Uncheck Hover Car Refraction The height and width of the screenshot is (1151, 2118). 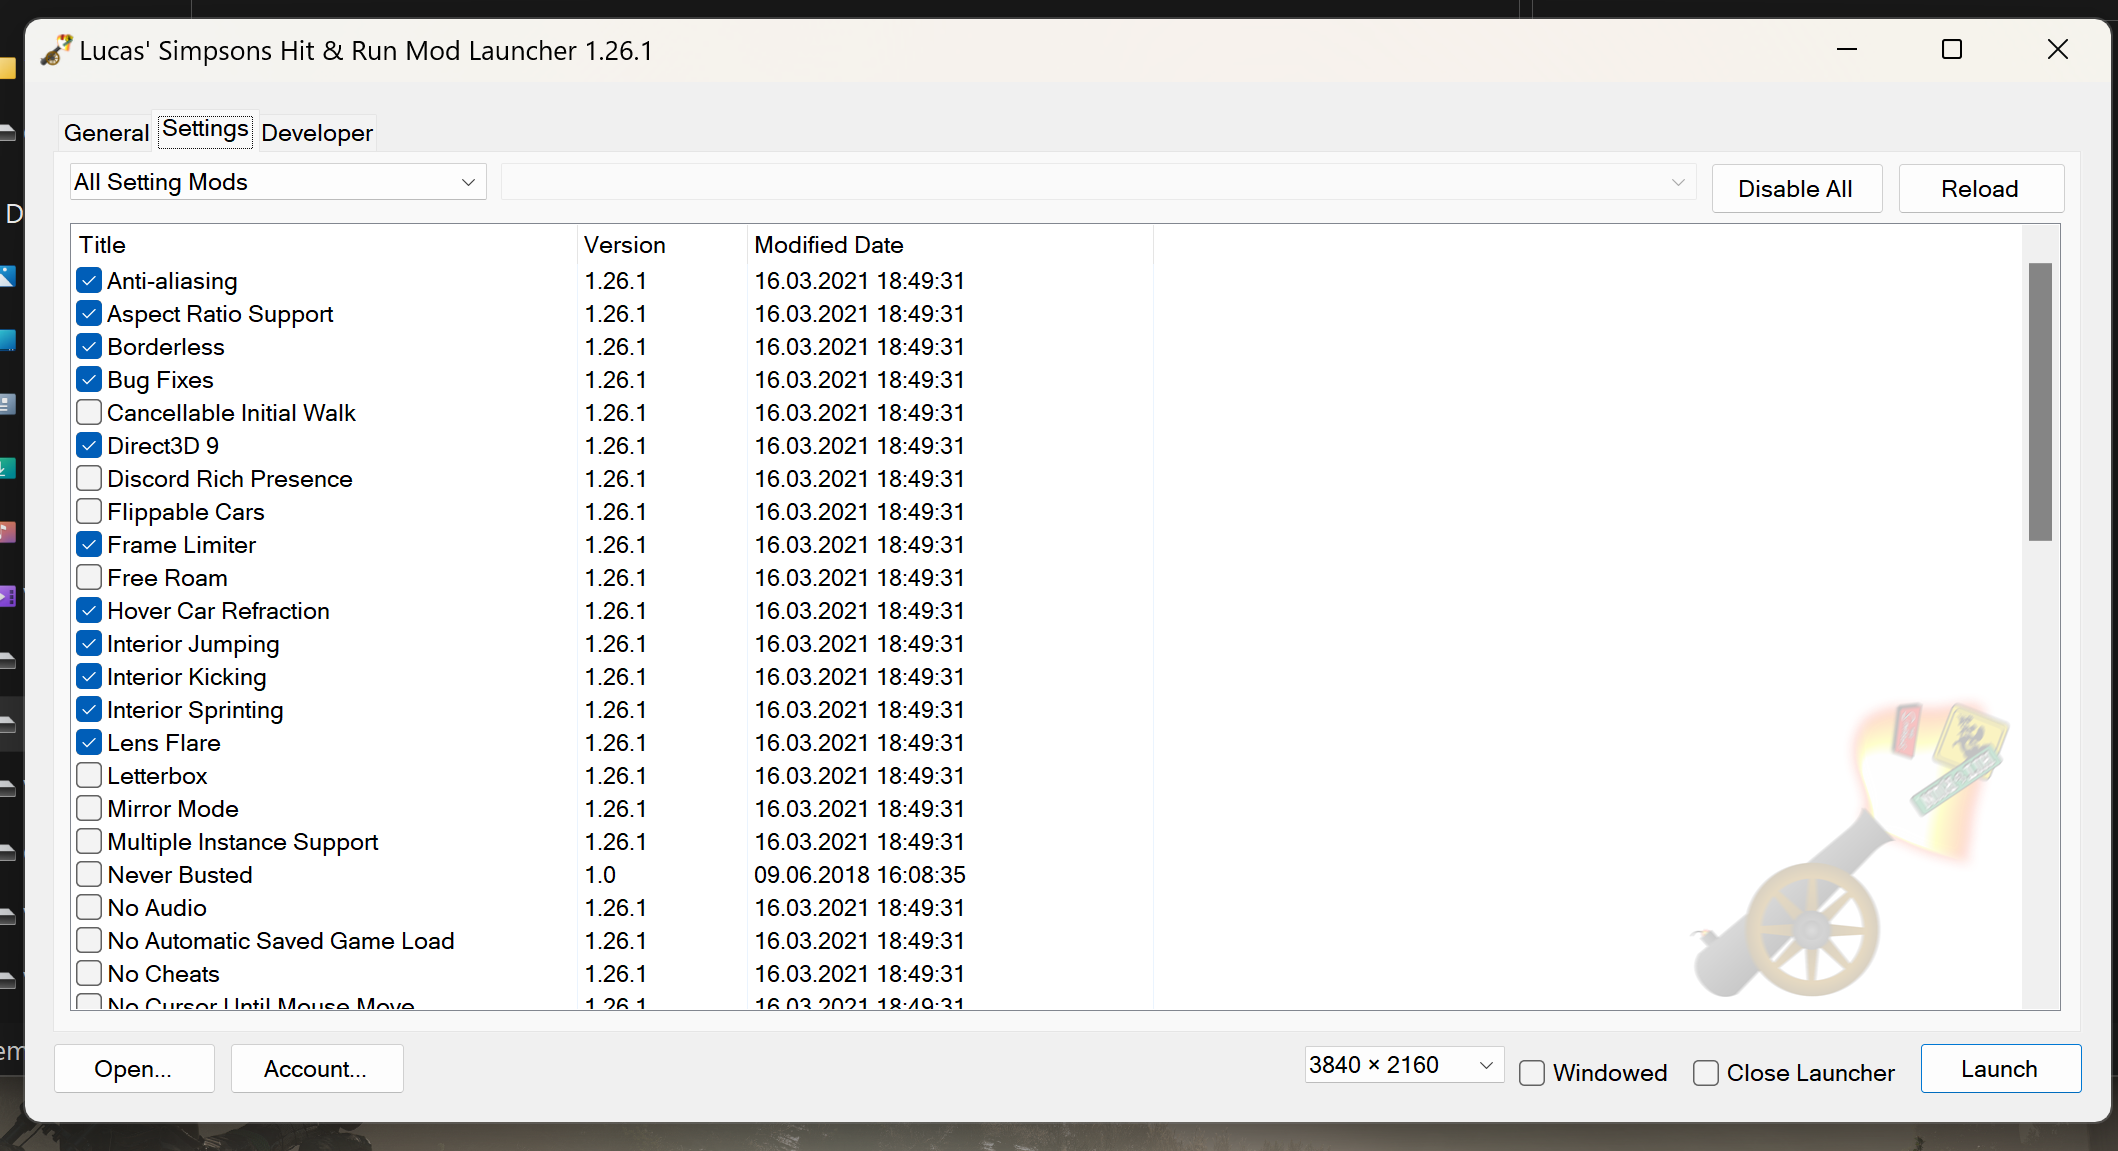[x=89, y=611]
